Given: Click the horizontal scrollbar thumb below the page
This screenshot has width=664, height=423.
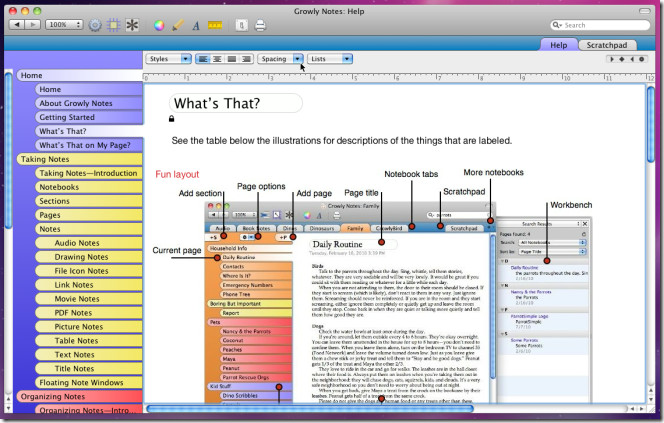Looking at the screenshot, I should tap(310, 409).
